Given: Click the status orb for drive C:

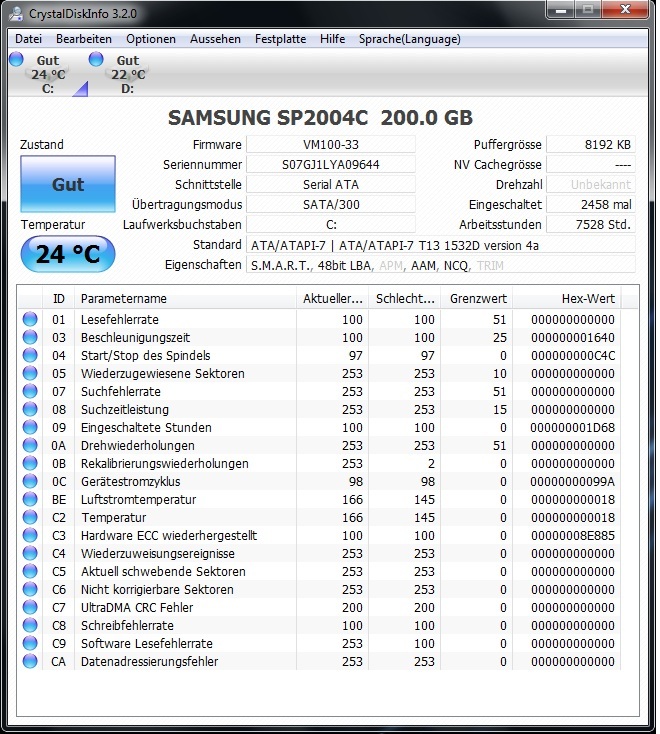Looking at the screenshot, I should click(x=16, y=59).
